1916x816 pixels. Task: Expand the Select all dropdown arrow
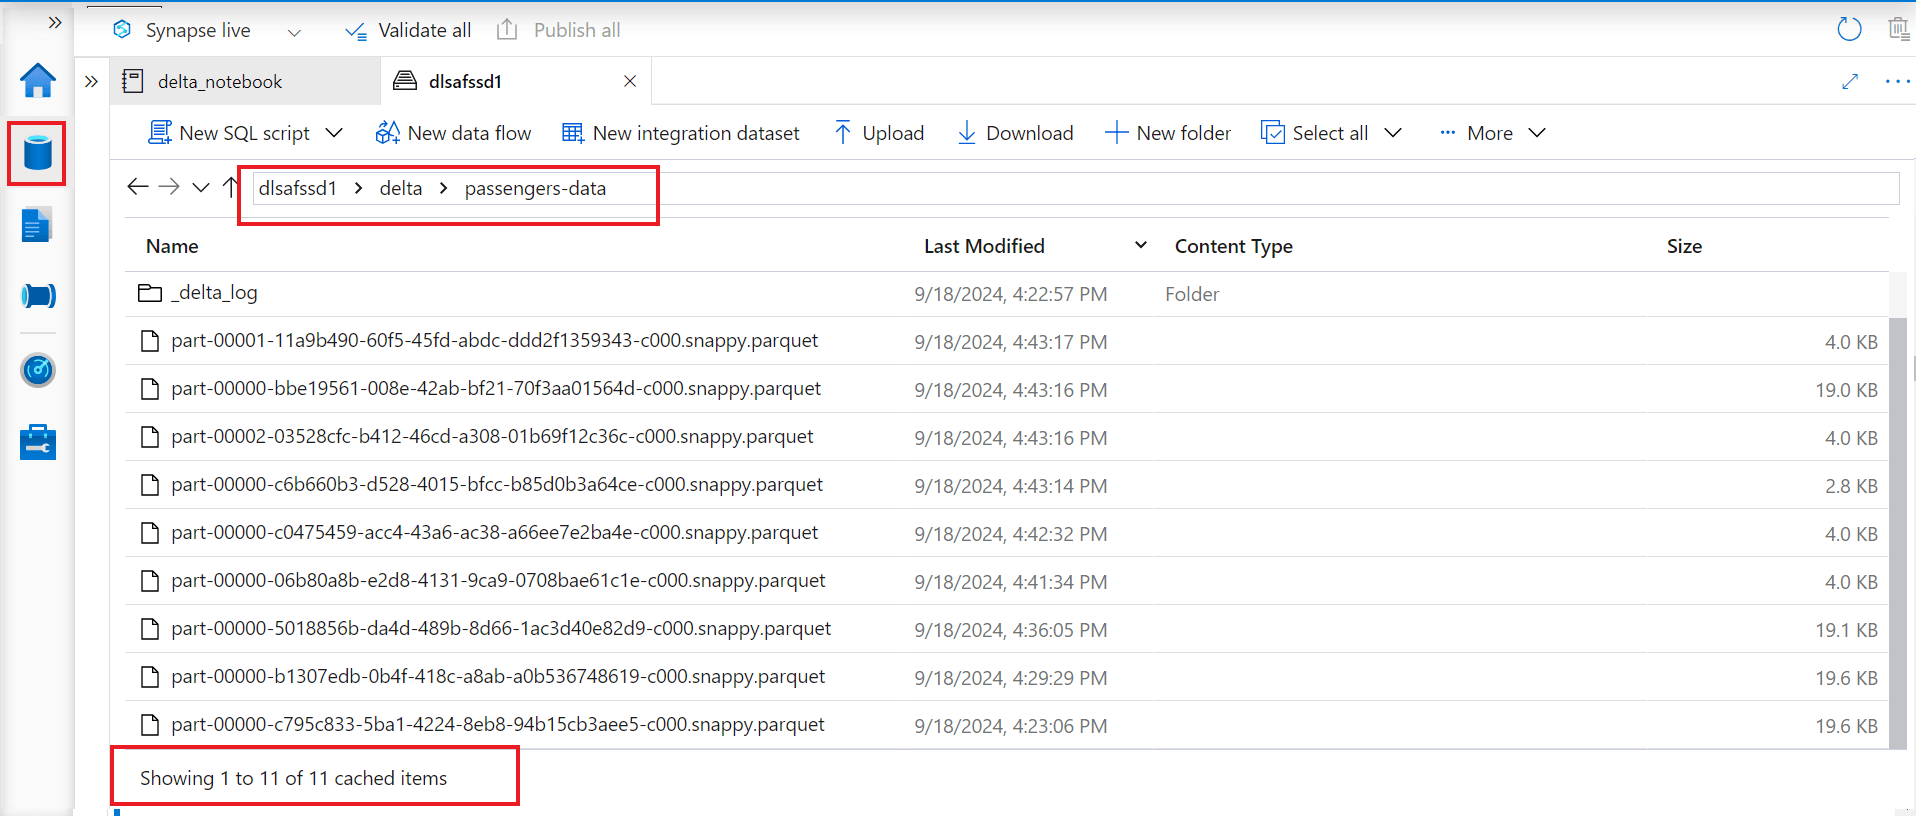(1393, 133)
